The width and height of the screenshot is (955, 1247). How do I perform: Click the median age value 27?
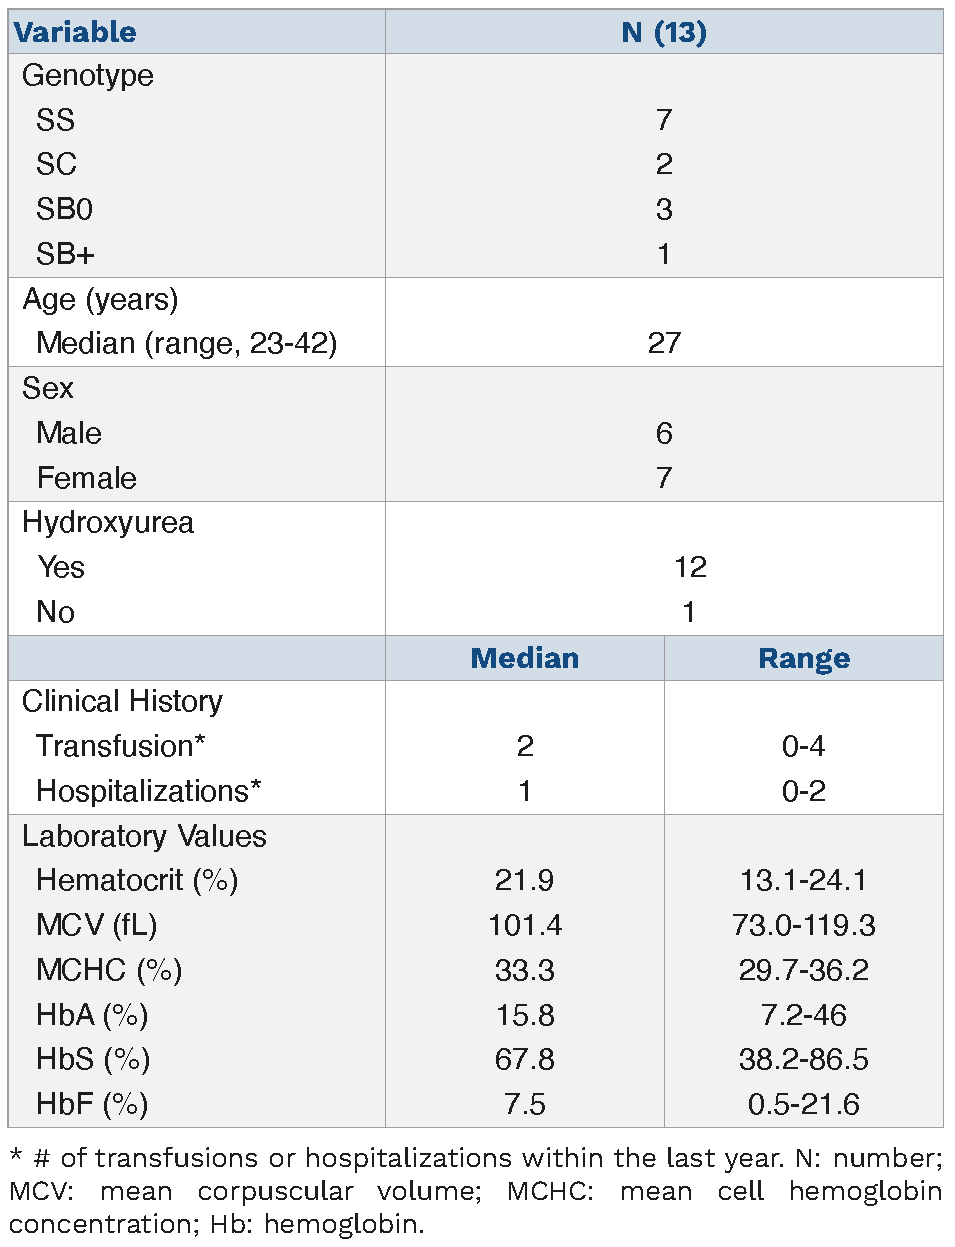pos(664,343)
